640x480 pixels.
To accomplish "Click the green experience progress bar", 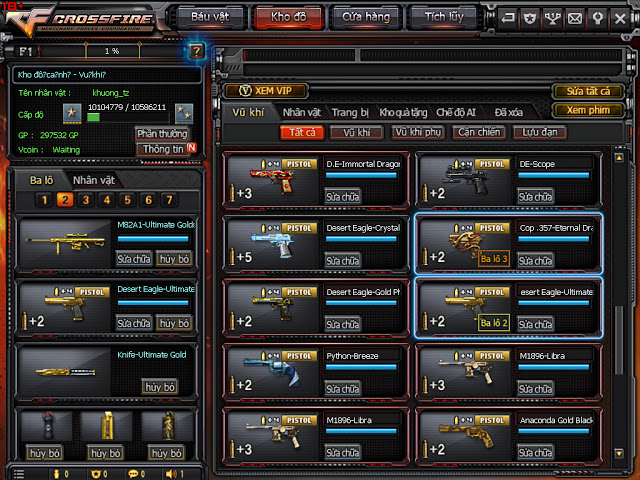I will pos(128,118).
